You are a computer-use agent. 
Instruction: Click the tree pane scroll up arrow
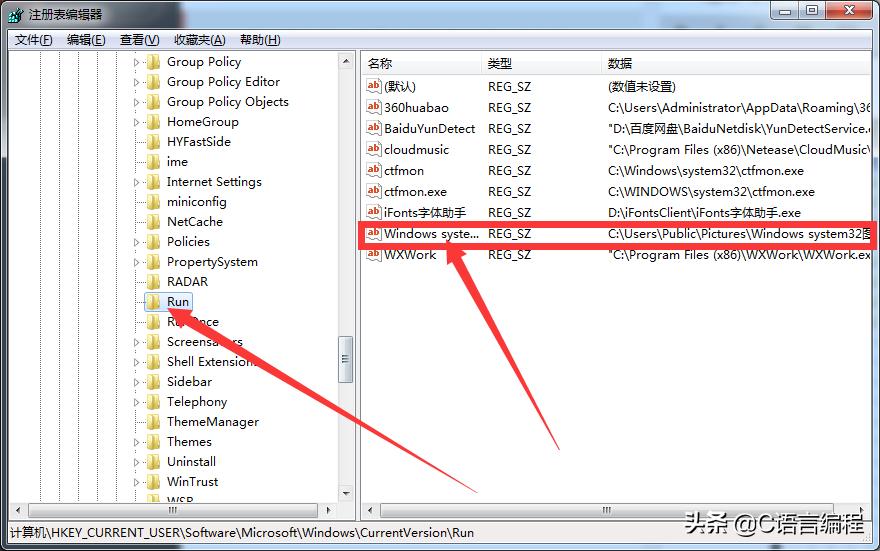click(346, 61)
